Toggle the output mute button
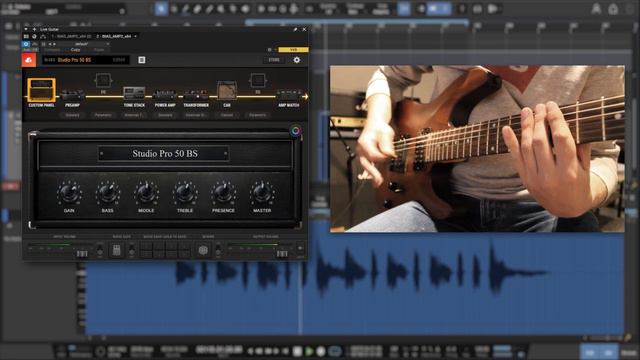Viewport: 640px width, 360px height. pos(300,248)
